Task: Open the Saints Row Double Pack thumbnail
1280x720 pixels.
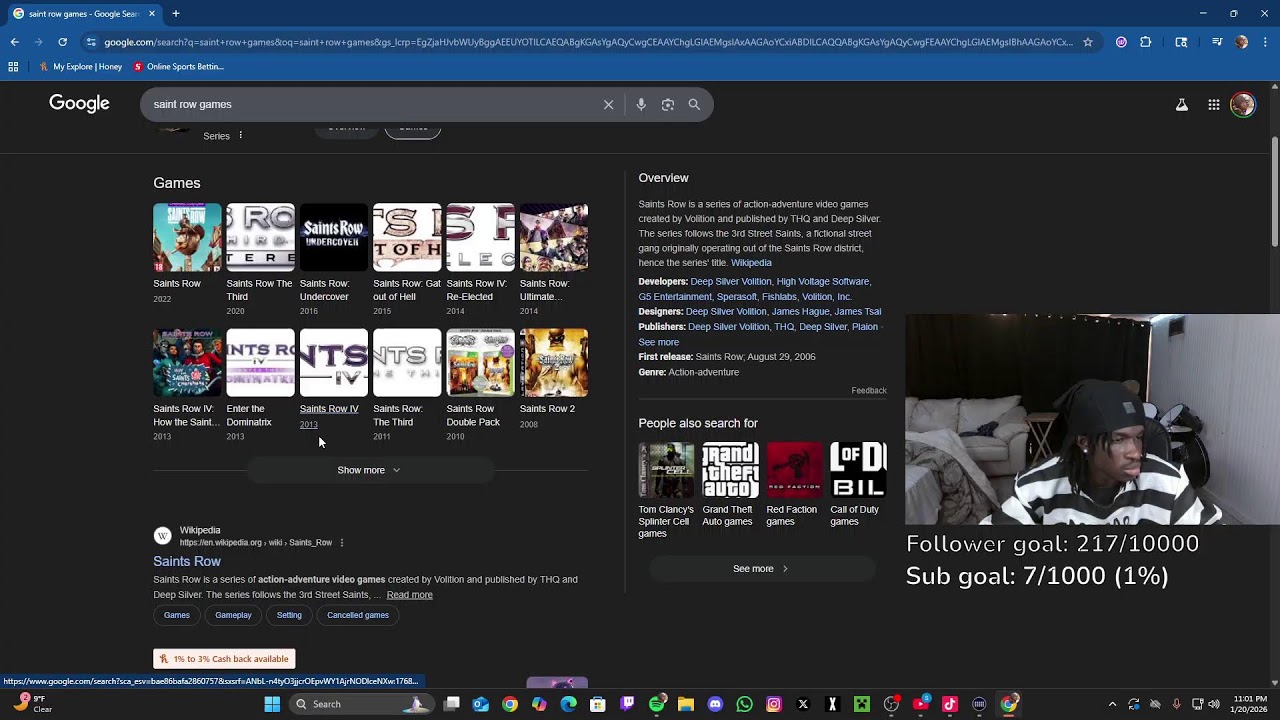Action: 480,363
